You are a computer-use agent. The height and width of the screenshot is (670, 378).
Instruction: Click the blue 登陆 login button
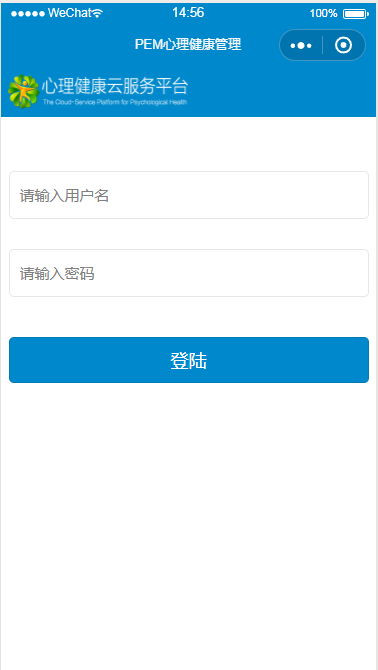point(189,360)
